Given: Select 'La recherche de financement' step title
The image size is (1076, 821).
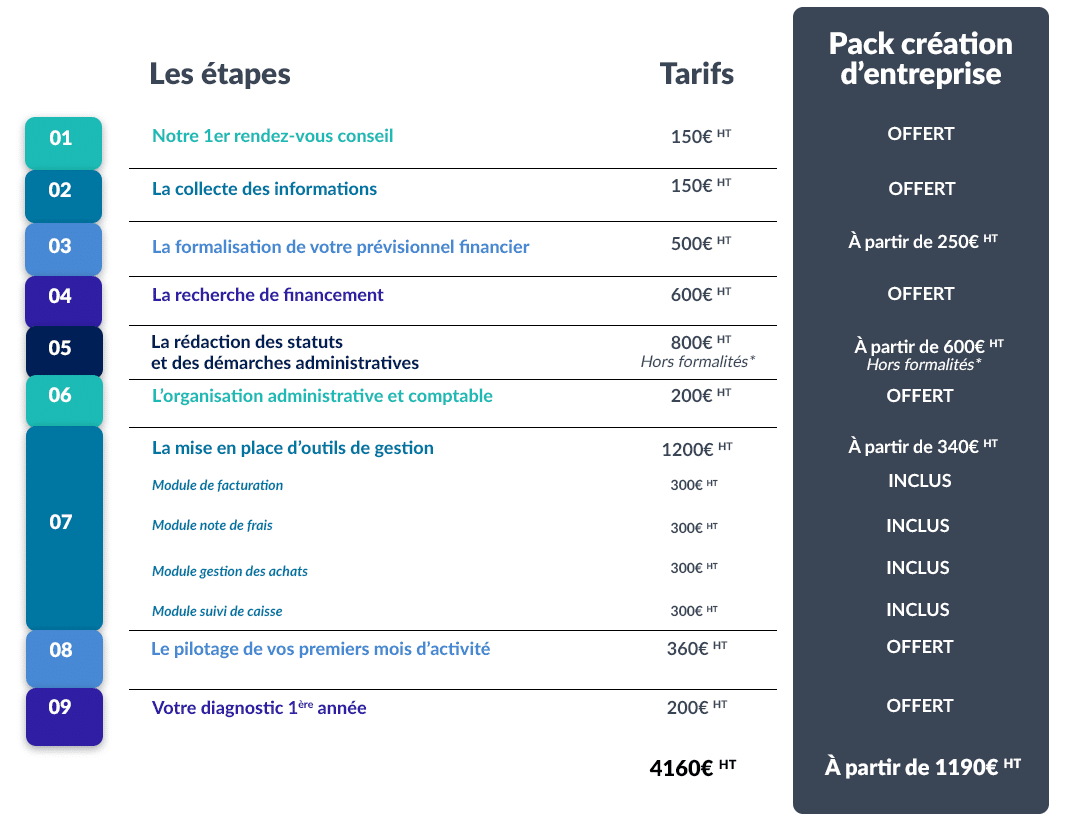Looking at the screenshot, I should coord(267,295).
